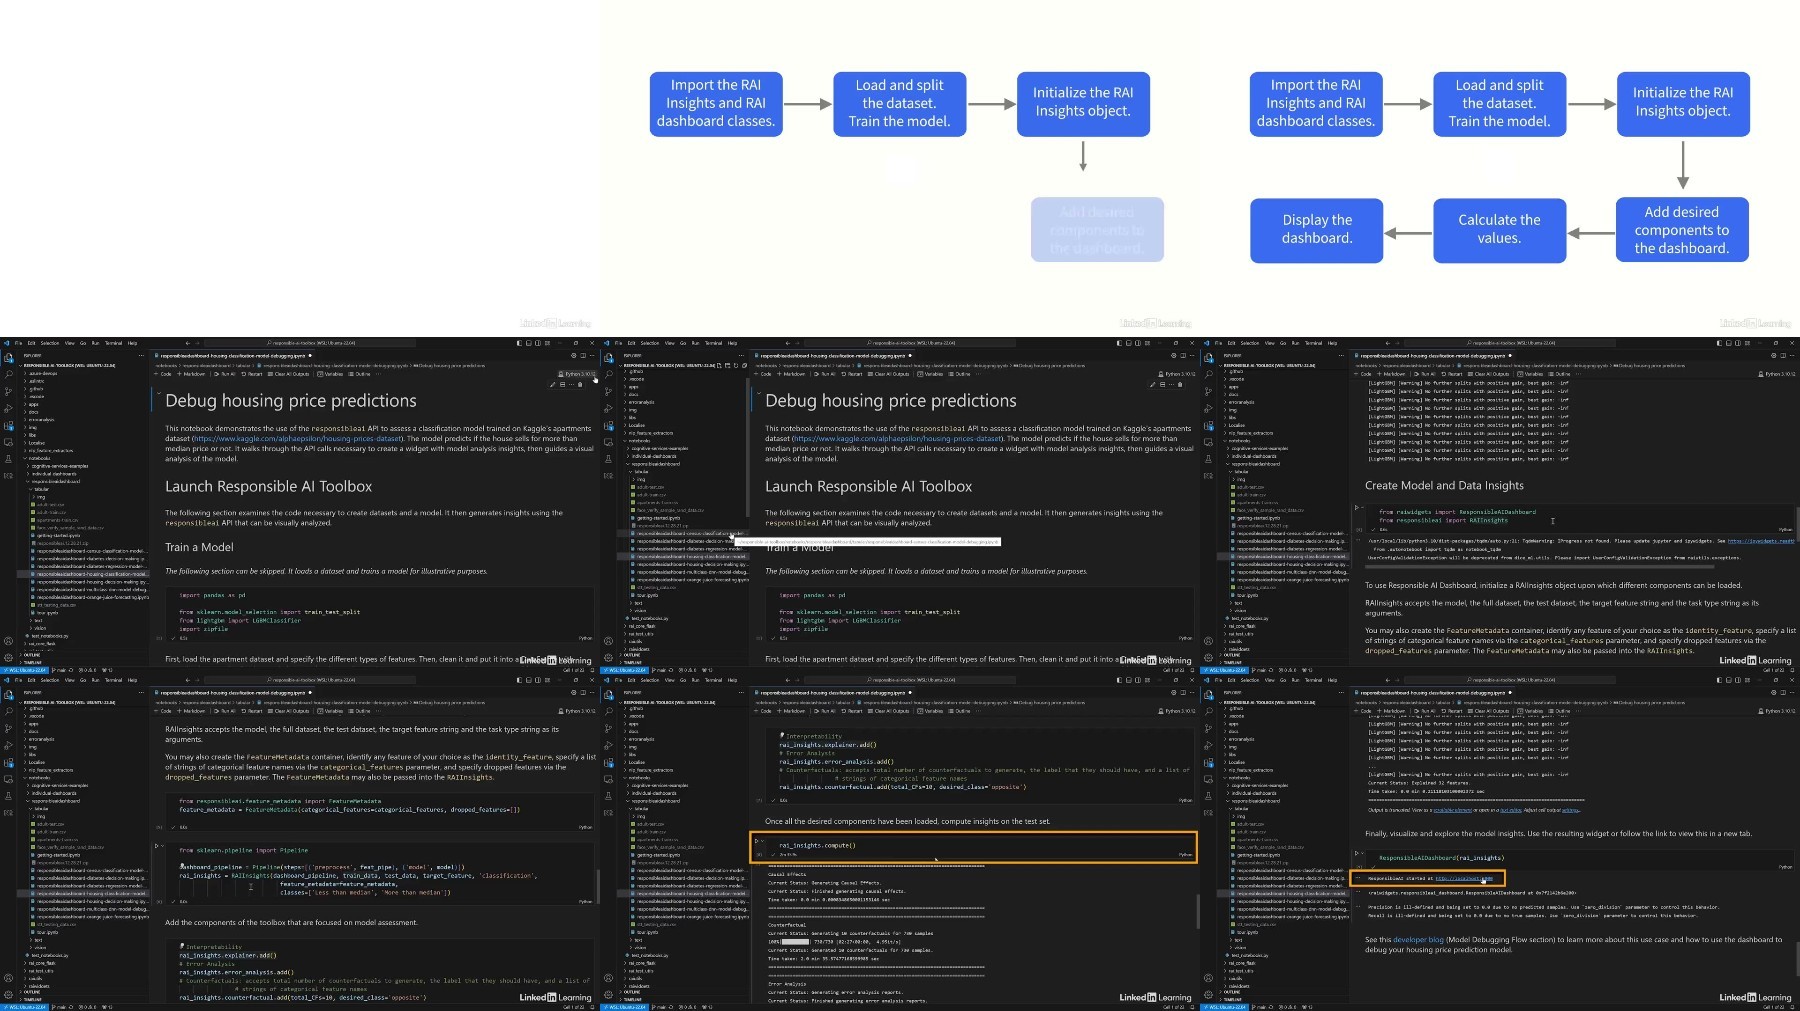
Task: Open Search view in the ResponsibleAIDashboard frame
Action: (1208, 712)
